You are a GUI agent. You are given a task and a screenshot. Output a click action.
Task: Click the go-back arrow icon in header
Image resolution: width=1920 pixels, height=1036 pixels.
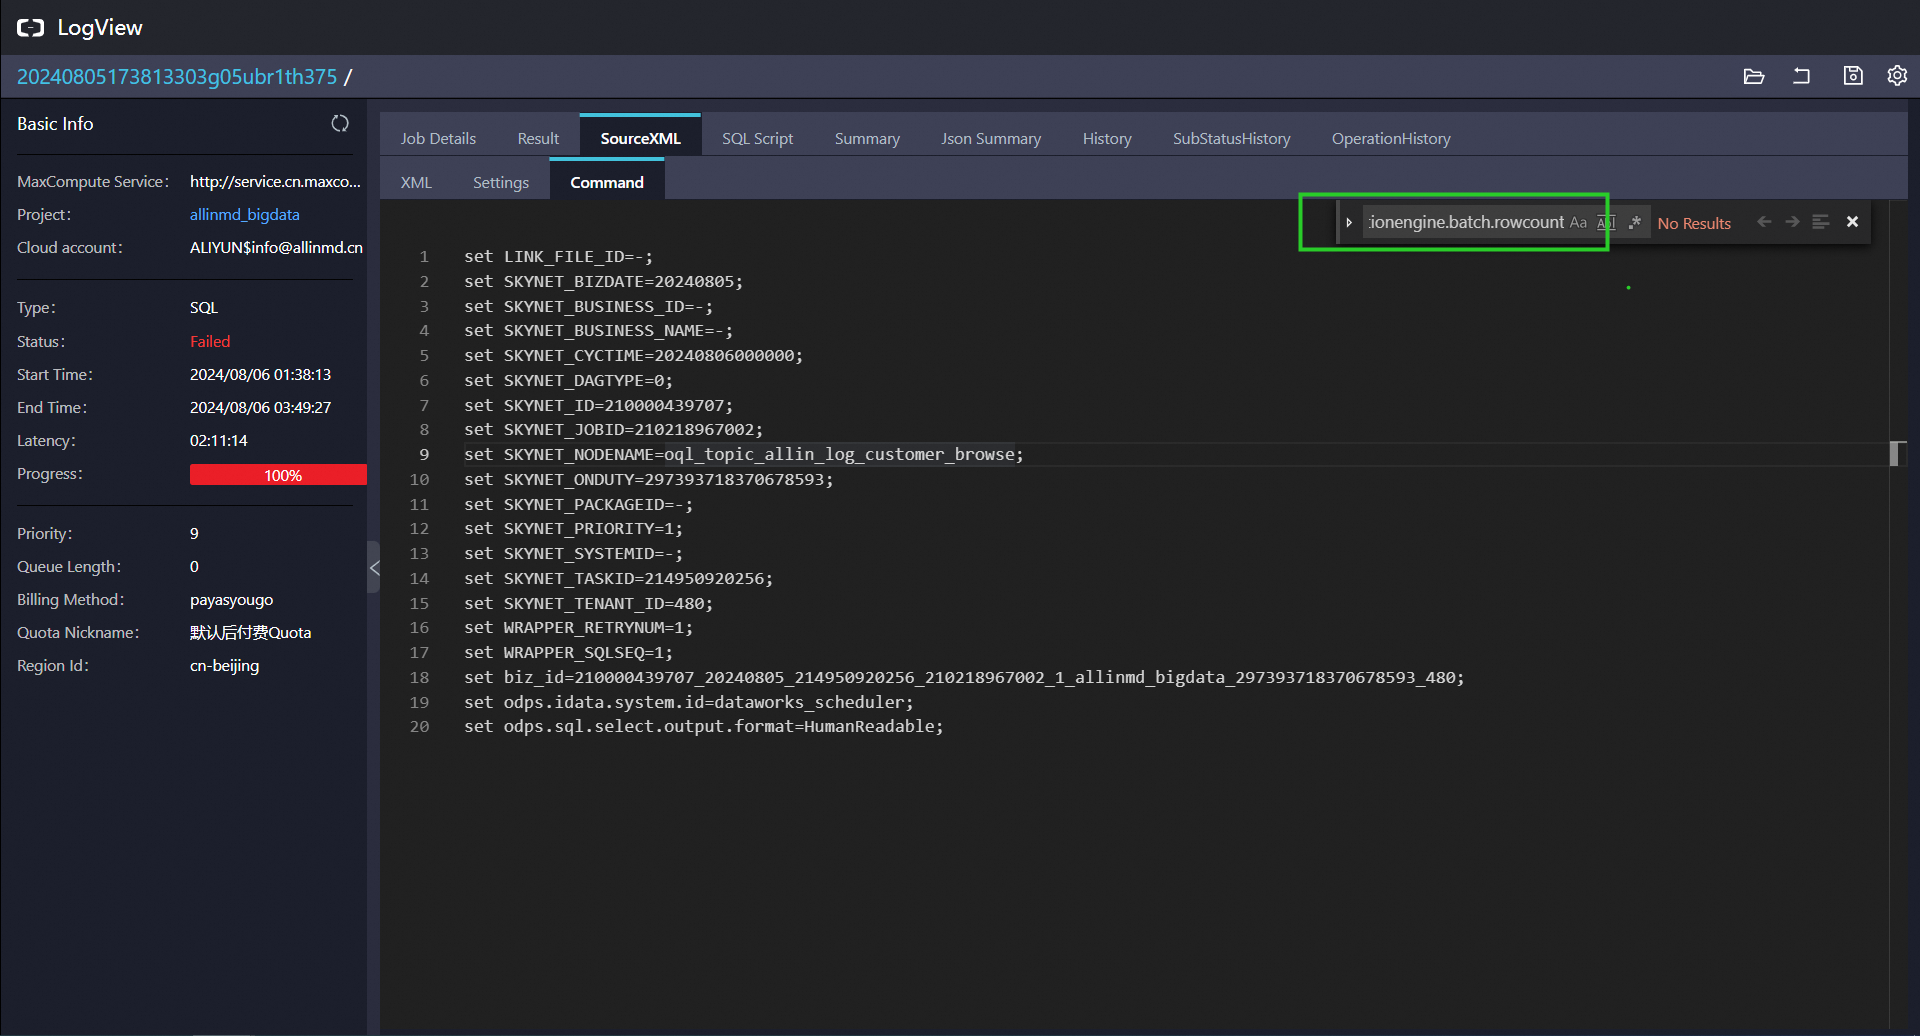(x=1801, y=76)
